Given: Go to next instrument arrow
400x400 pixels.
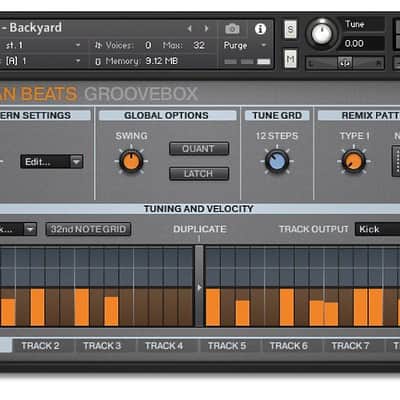Looking at the screenshot, I should point(206,29).
